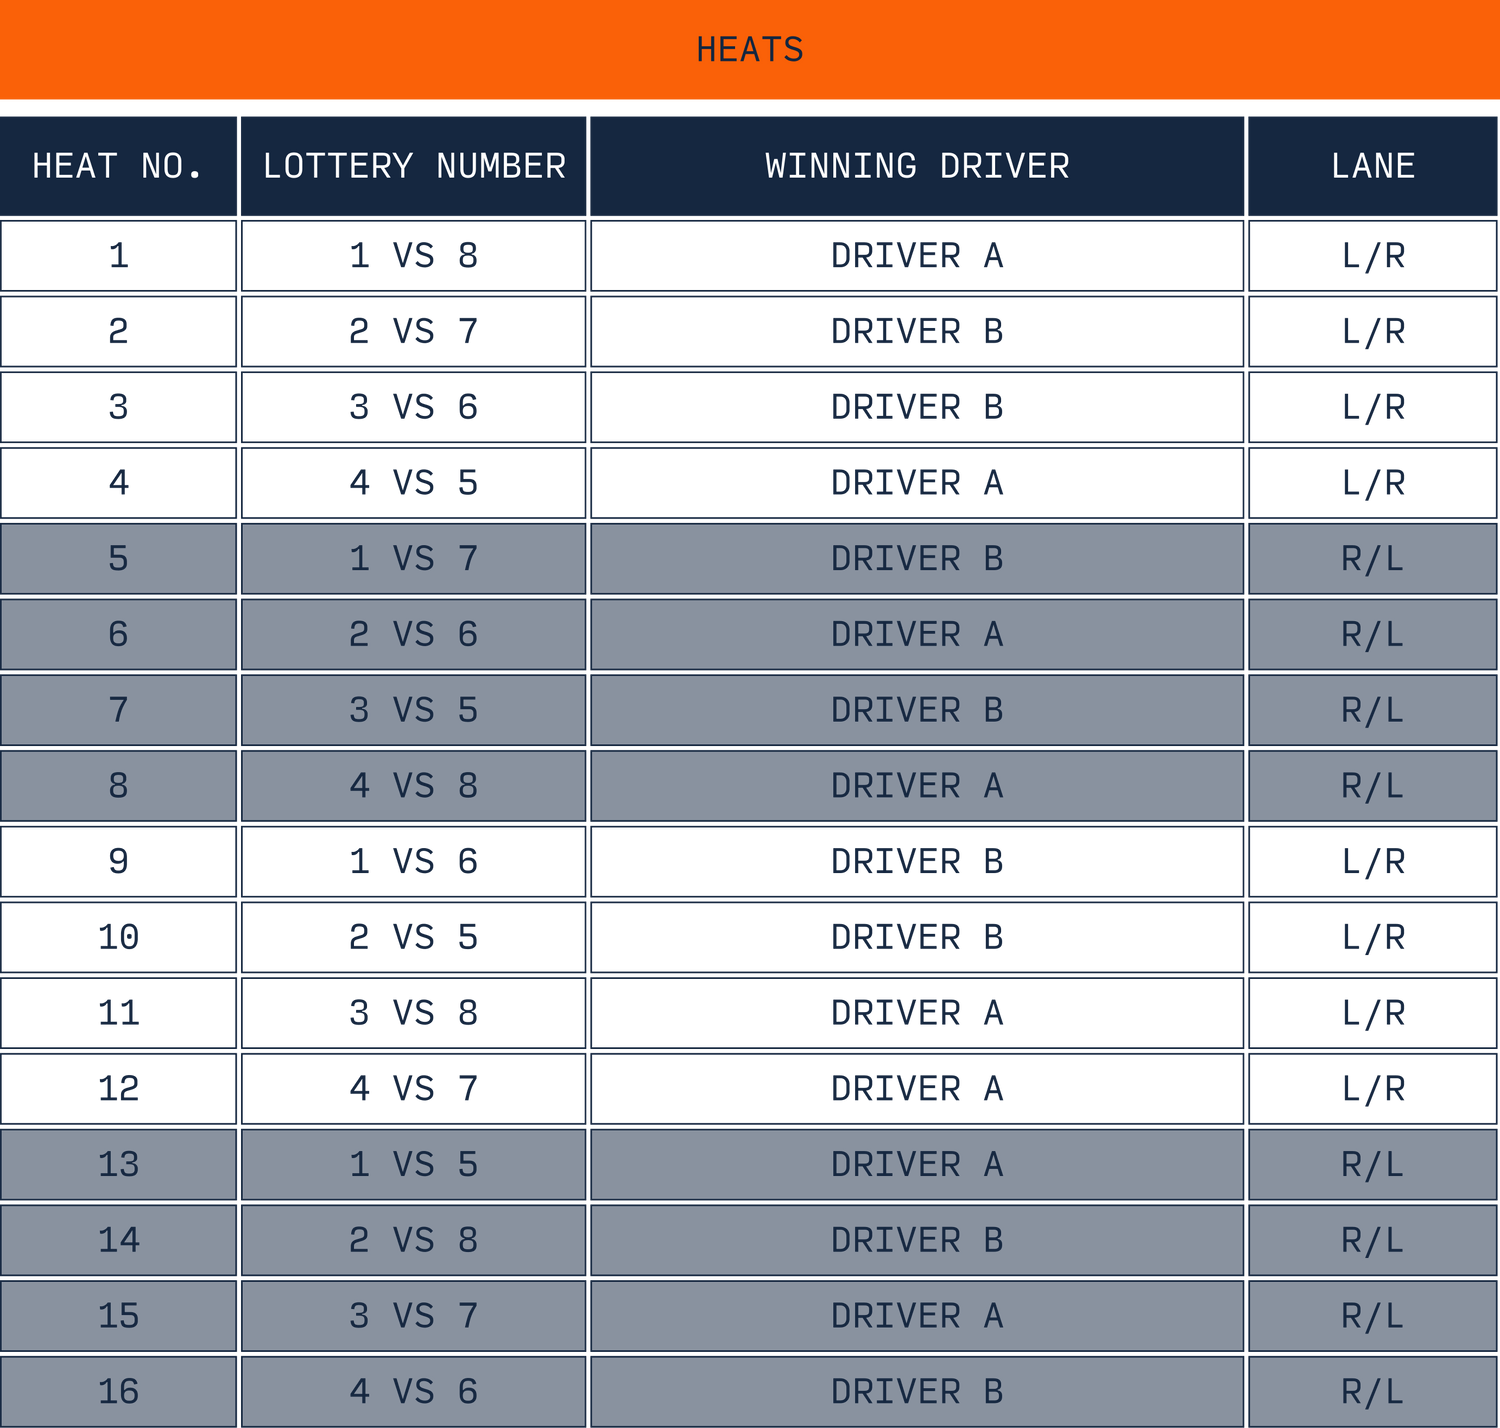Image resolution: width=1500 pixels, height=1428 pixels.
Task: Click the heat number 1 cell
Action: pos(118,256)
